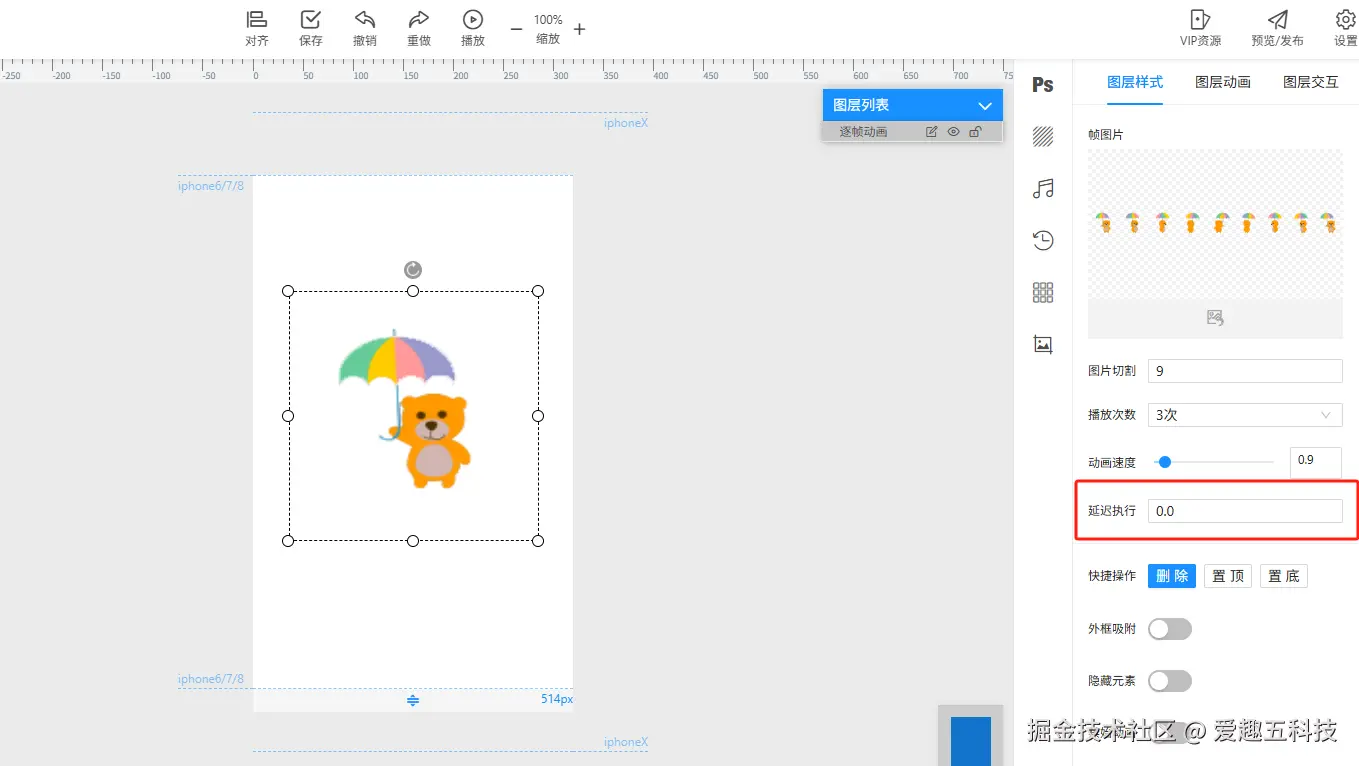Image resolution: width=1359 pixels, height=766 pixels.
Task: Collapse the 图层列表 panel
Action: [x=985, y=105]
